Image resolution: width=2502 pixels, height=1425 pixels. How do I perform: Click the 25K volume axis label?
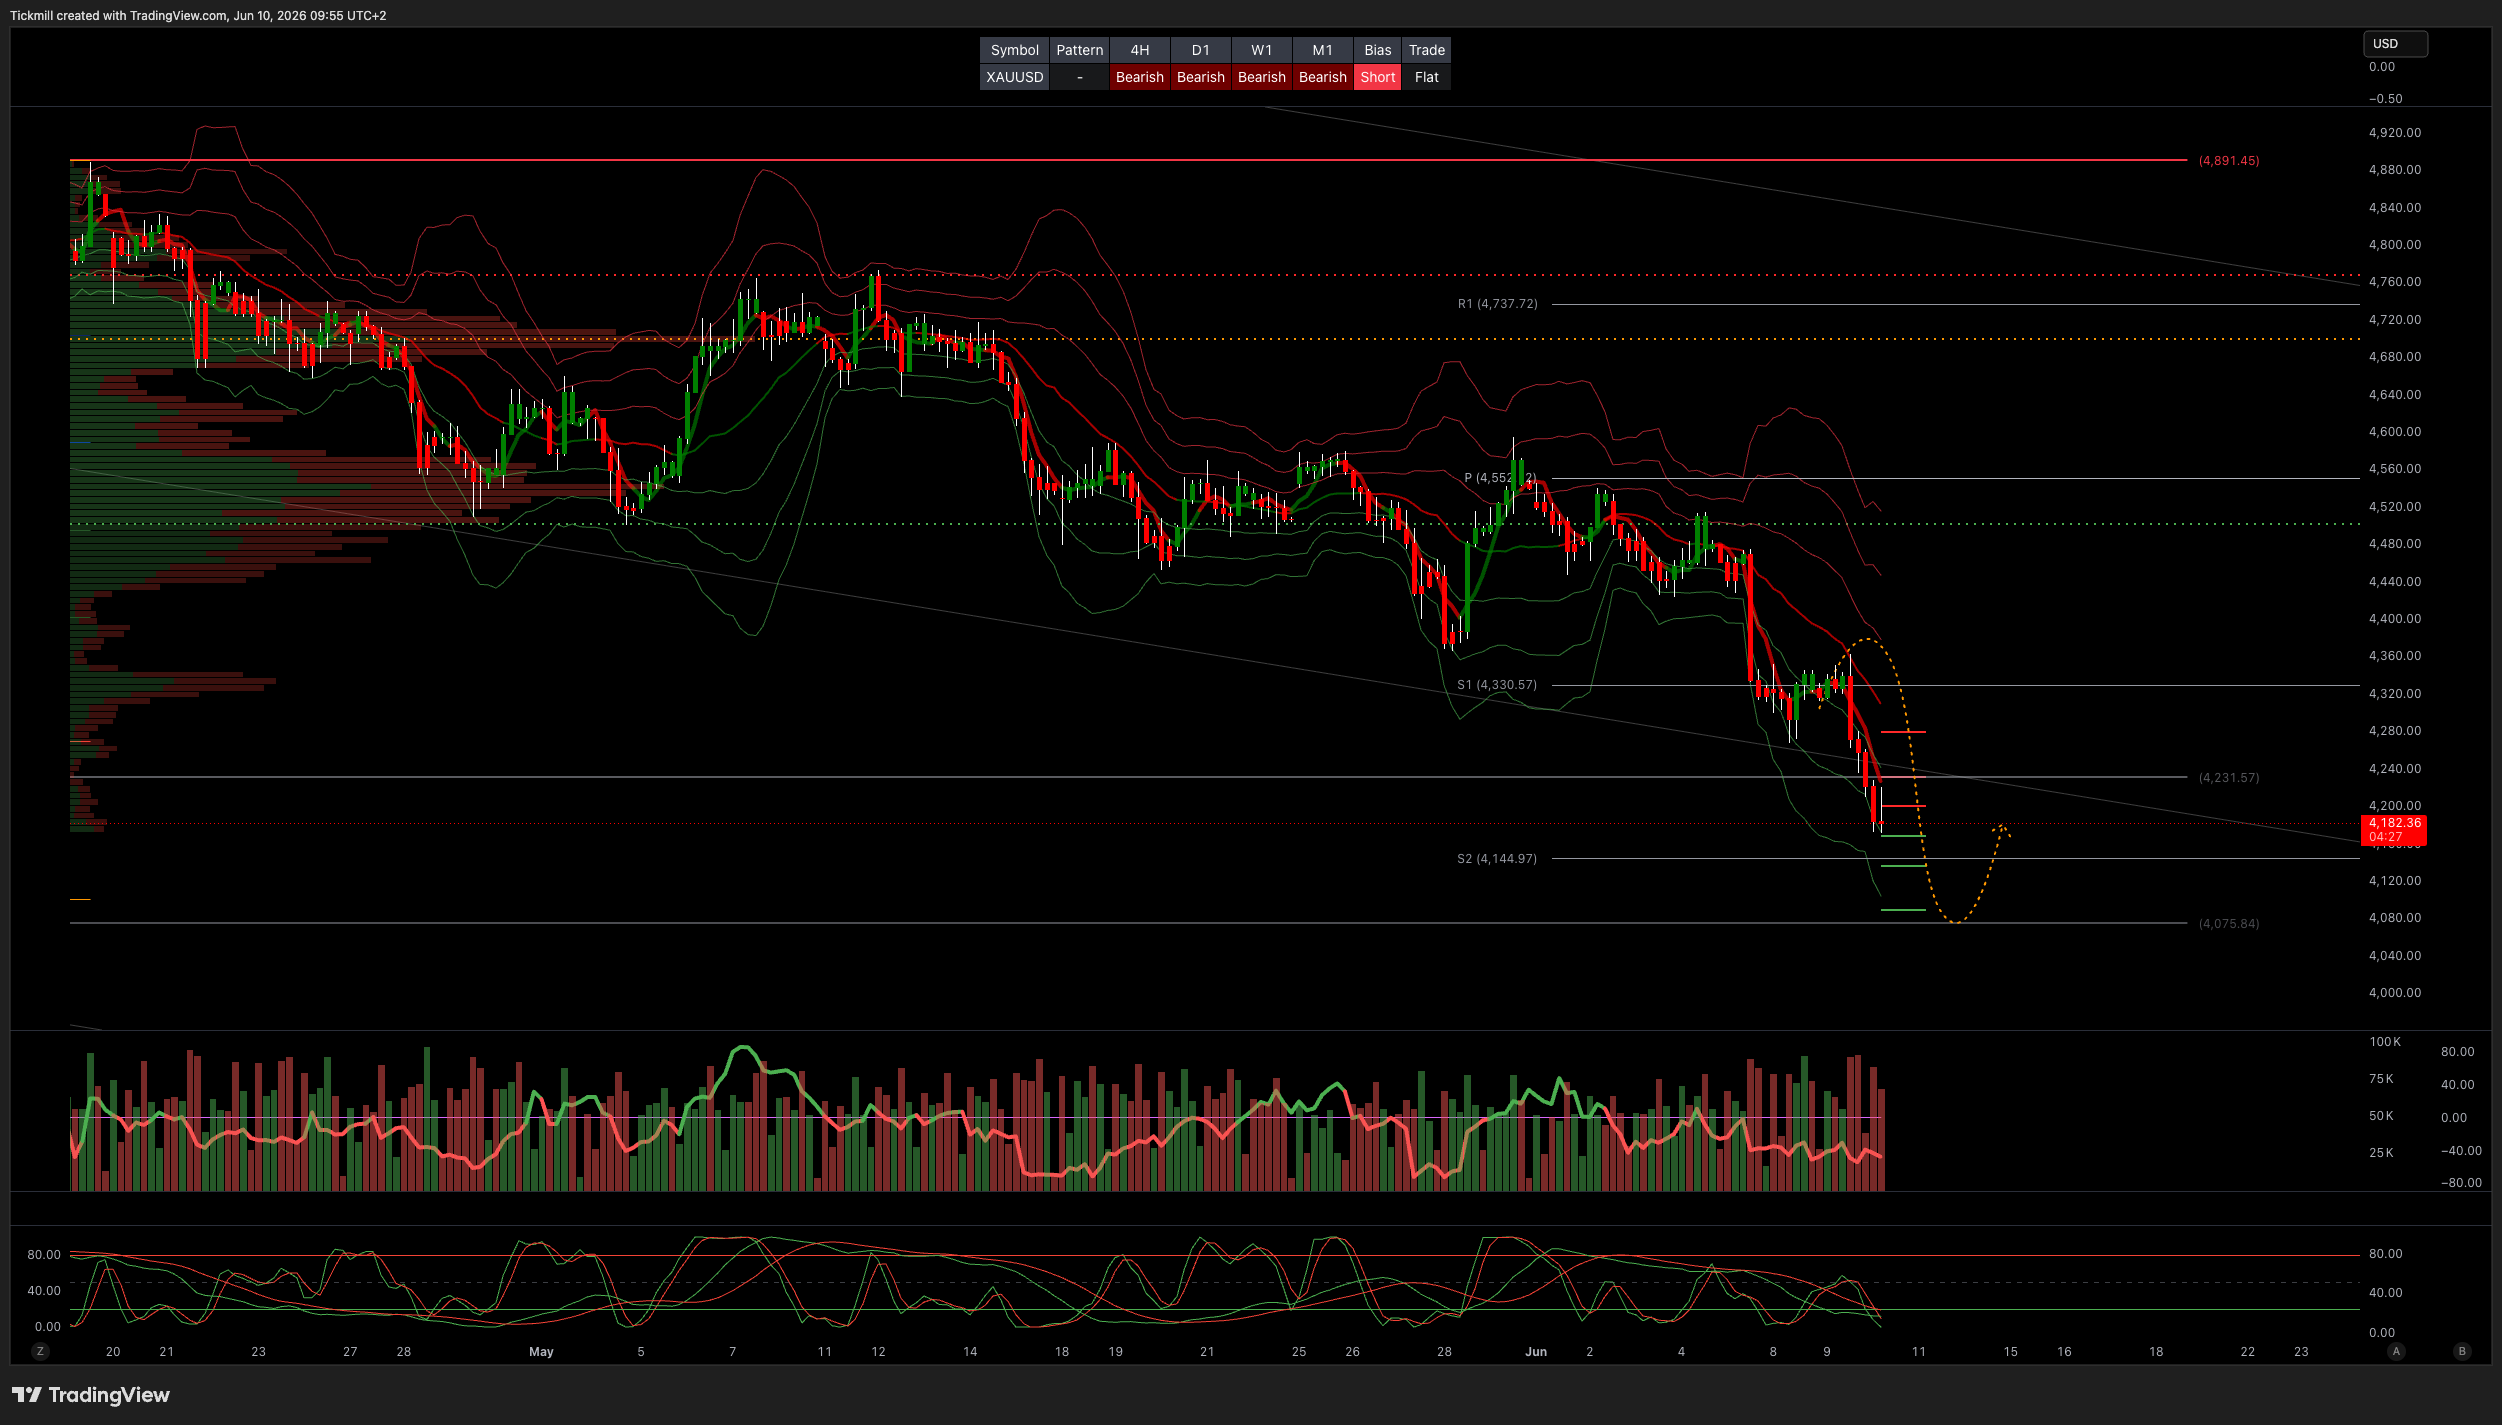click(2381, 1152)
